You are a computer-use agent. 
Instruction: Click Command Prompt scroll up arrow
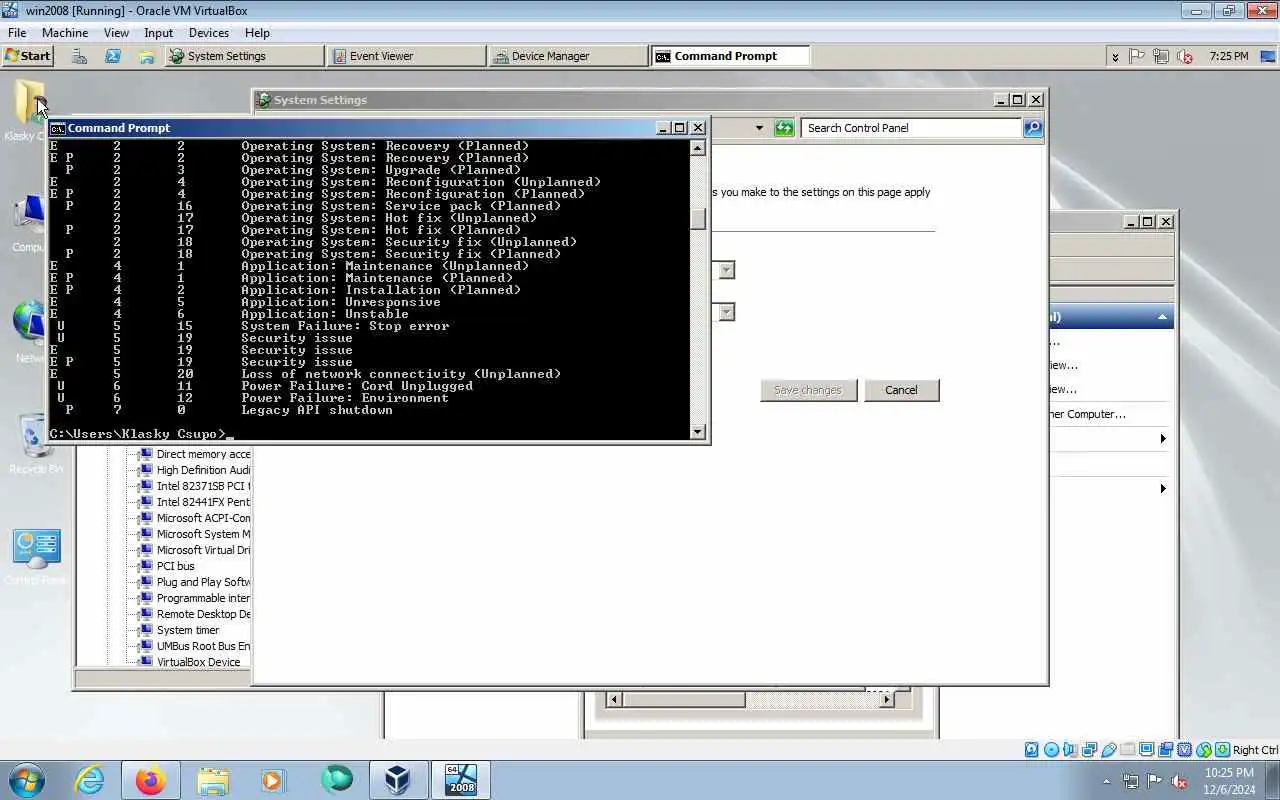pyautogui.click(x=698, y=147)
